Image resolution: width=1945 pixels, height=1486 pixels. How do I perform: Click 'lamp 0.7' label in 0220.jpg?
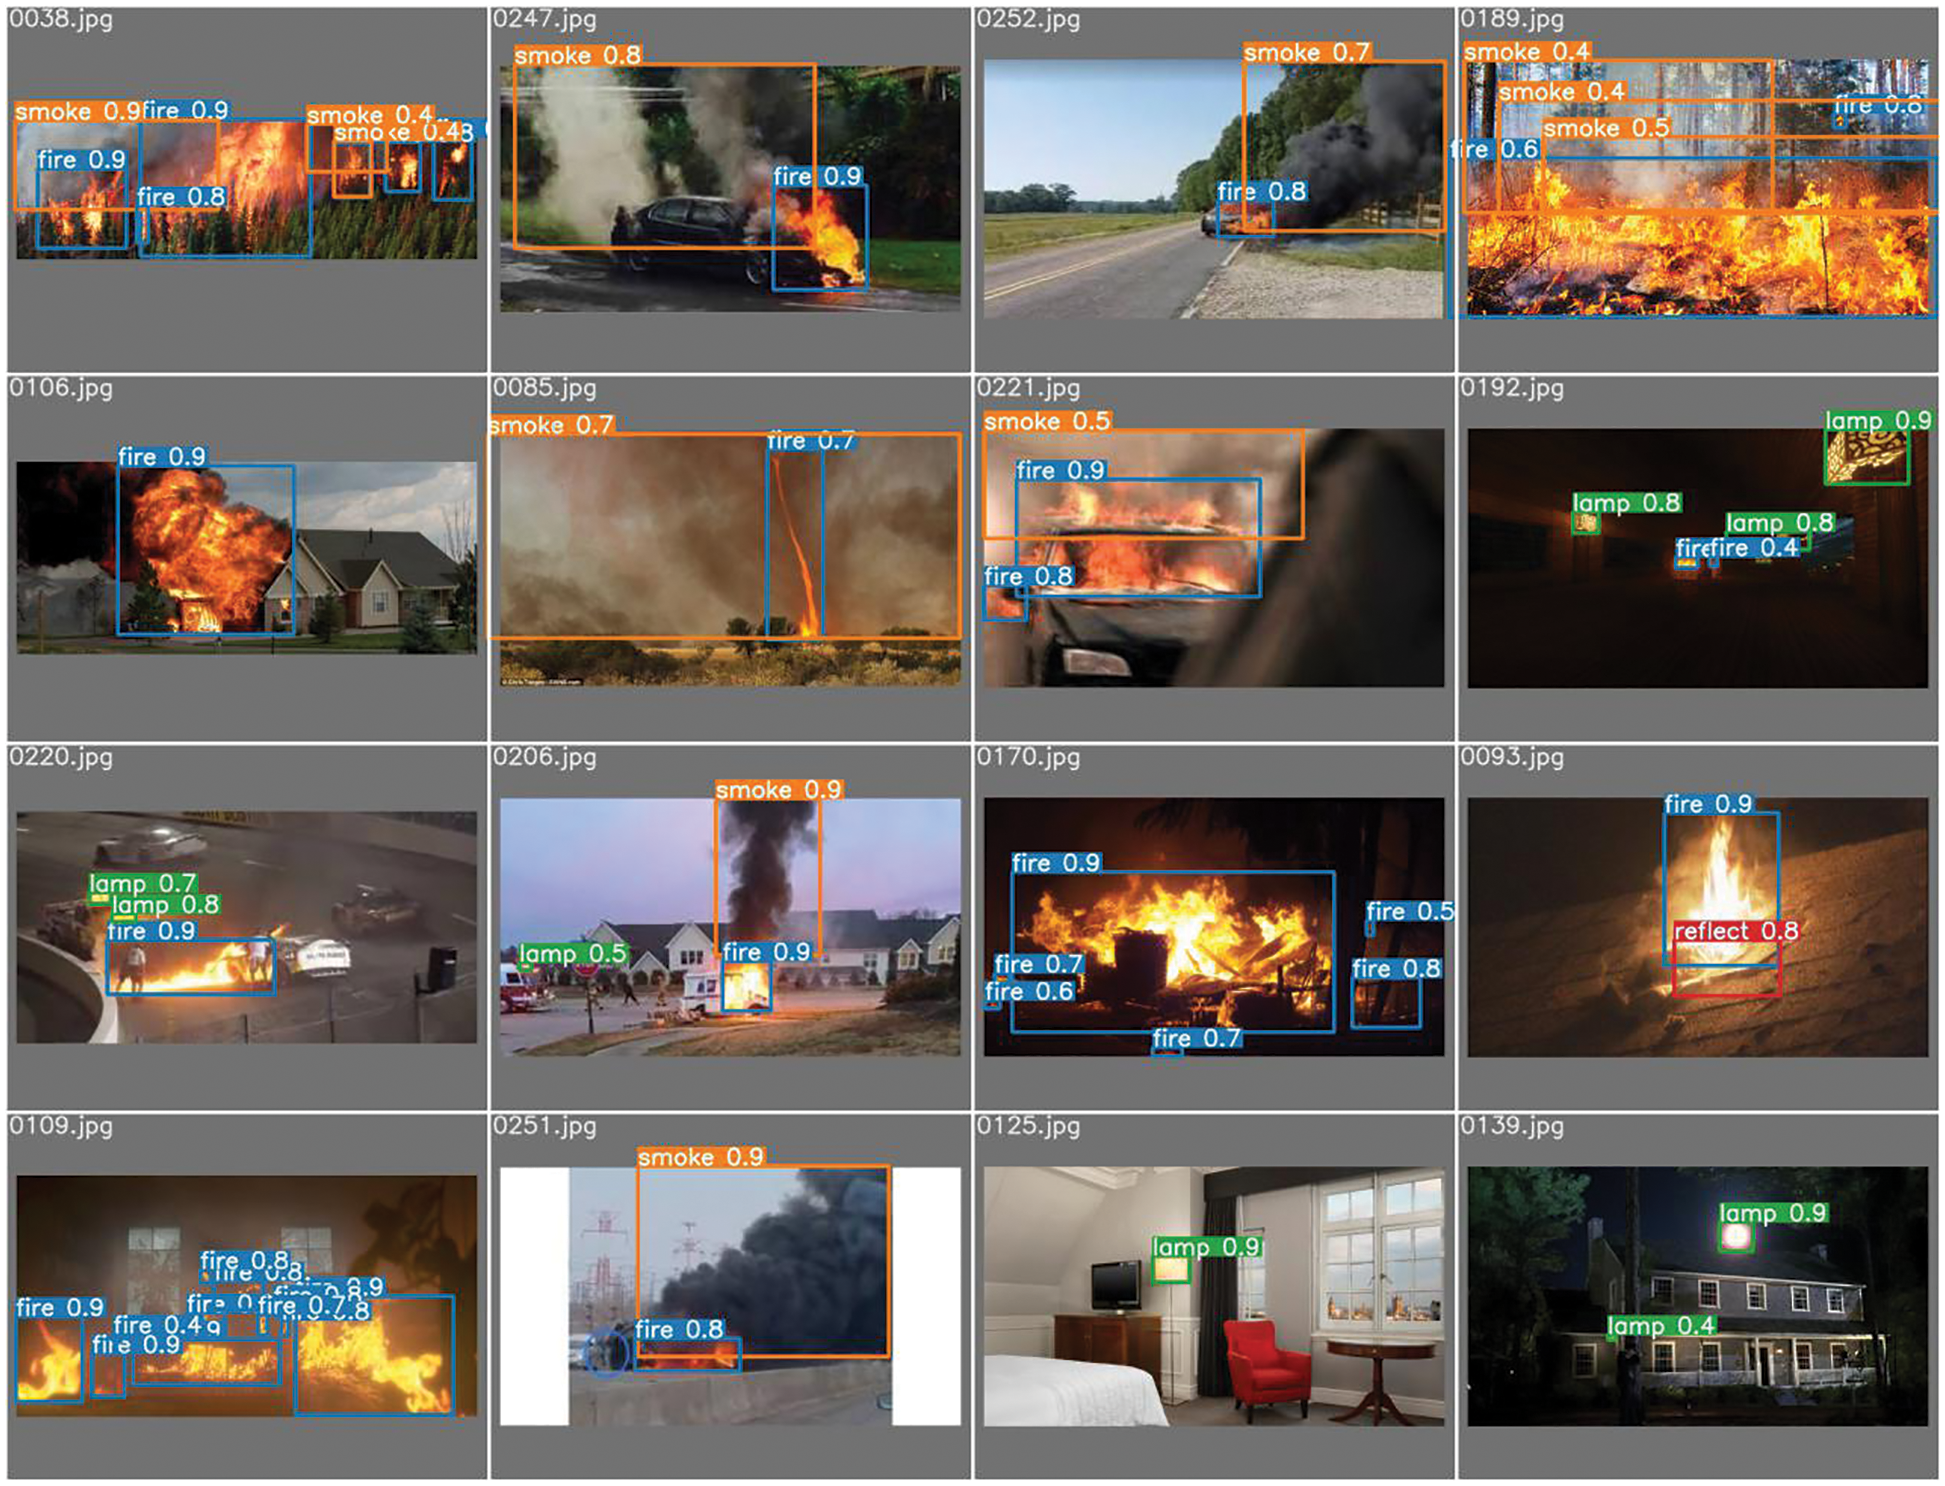tap(142, 884)
